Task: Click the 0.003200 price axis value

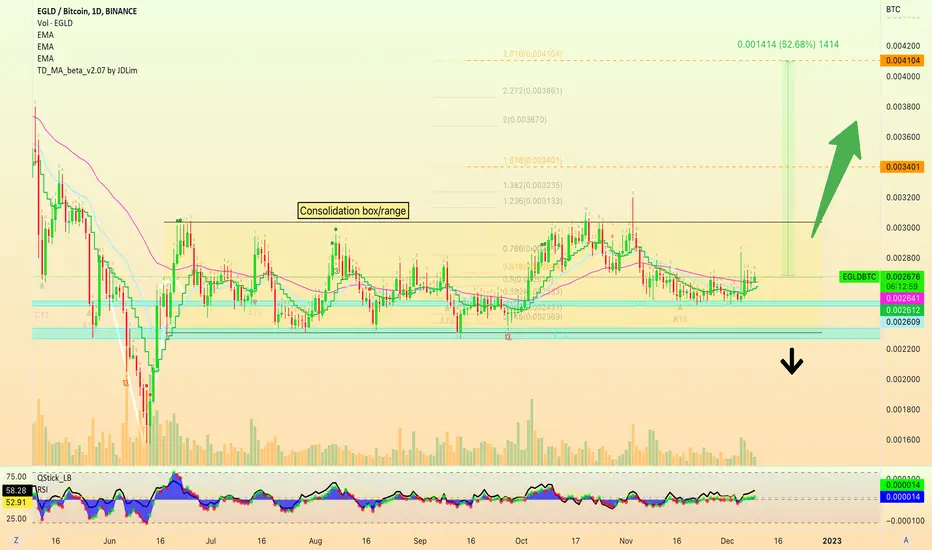Action: 903,197
